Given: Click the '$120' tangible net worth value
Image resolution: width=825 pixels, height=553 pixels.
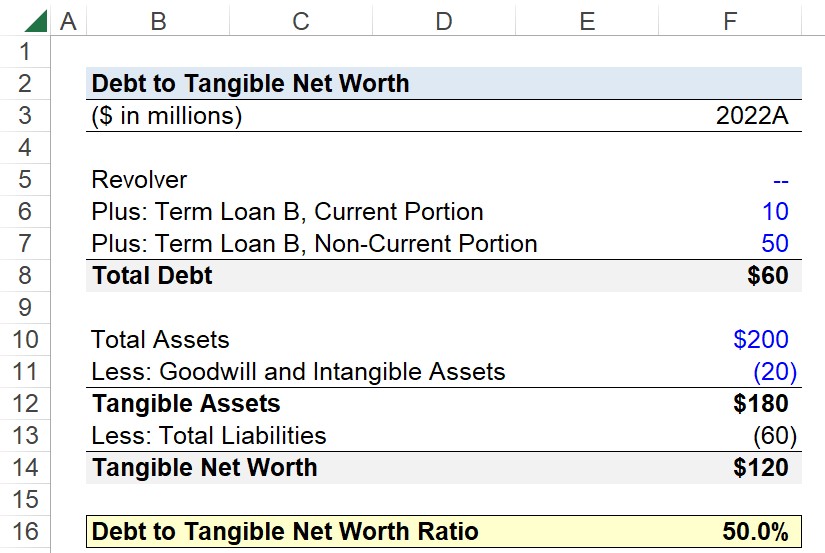Looking at the screenshot, I should tap(761, 468).
